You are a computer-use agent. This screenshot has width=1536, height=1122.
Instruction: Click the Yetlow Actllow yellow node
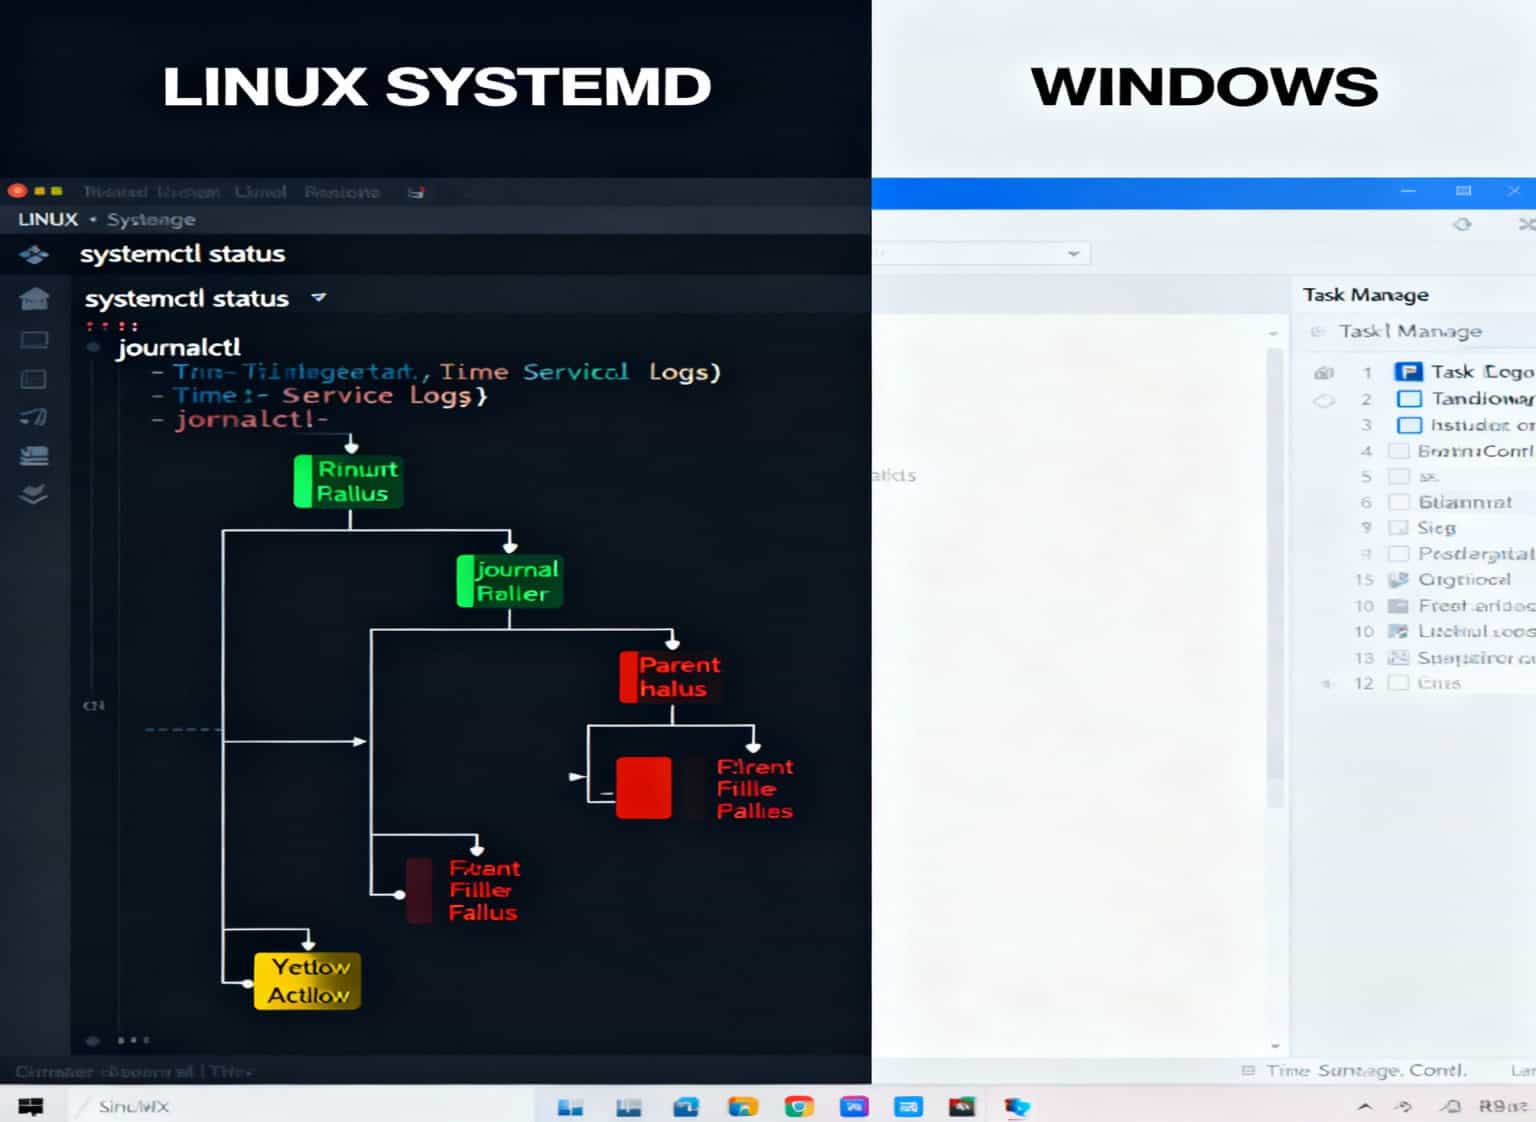(307, 981)
